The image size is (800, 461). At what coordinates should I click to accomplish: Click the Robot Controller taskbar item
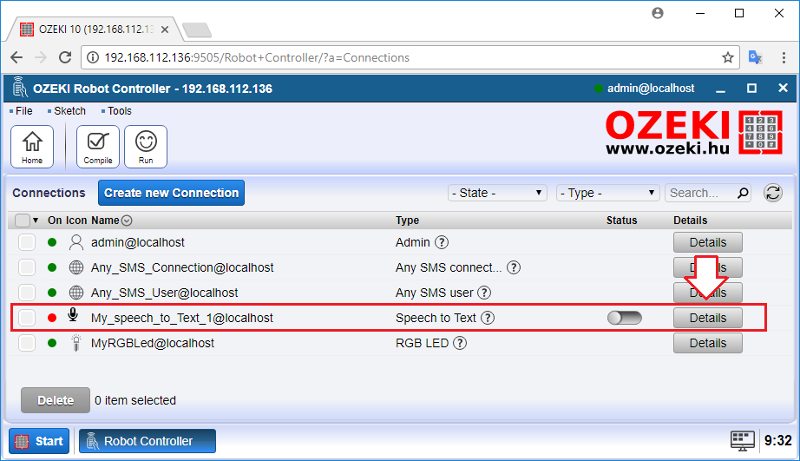pos(147,441)
